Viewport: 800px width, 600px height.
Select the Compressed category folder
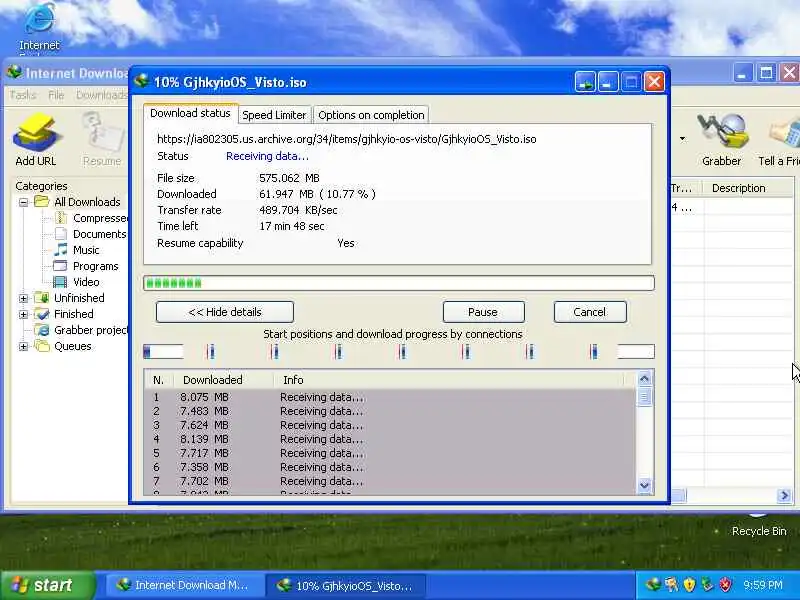click(92, 218)
